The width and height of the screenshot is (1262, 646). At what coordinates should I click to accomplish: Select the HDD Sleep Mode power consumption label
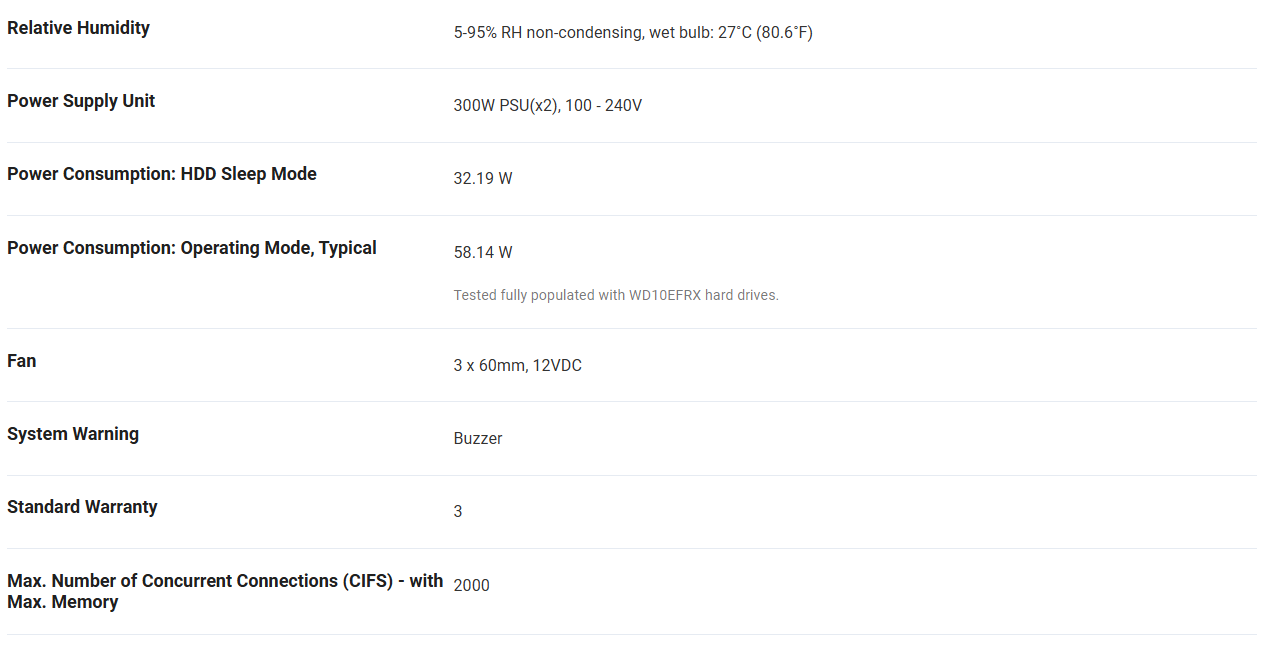(x=162, y=174)
